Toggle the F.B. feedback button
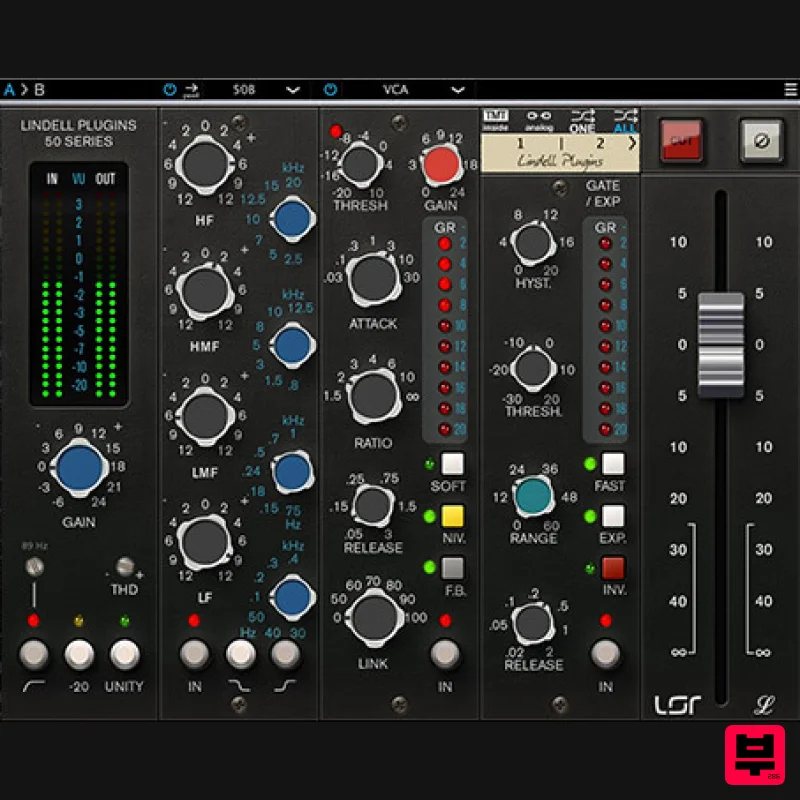Image resolution: width=800 pixels, height=800 pixels. pyautogui.click(x=453, y=568)
